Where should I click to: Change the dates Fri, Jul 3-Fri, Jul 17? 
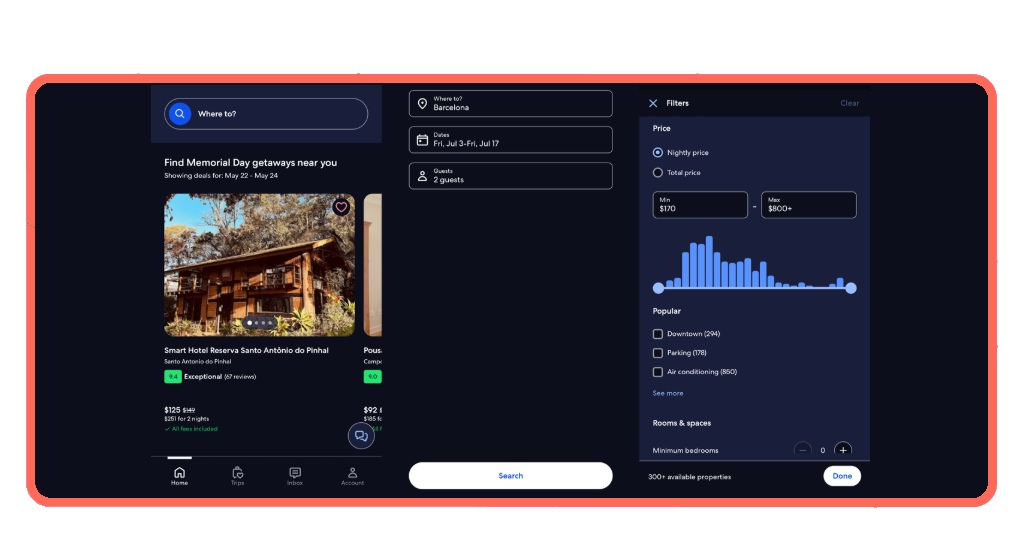511,140
